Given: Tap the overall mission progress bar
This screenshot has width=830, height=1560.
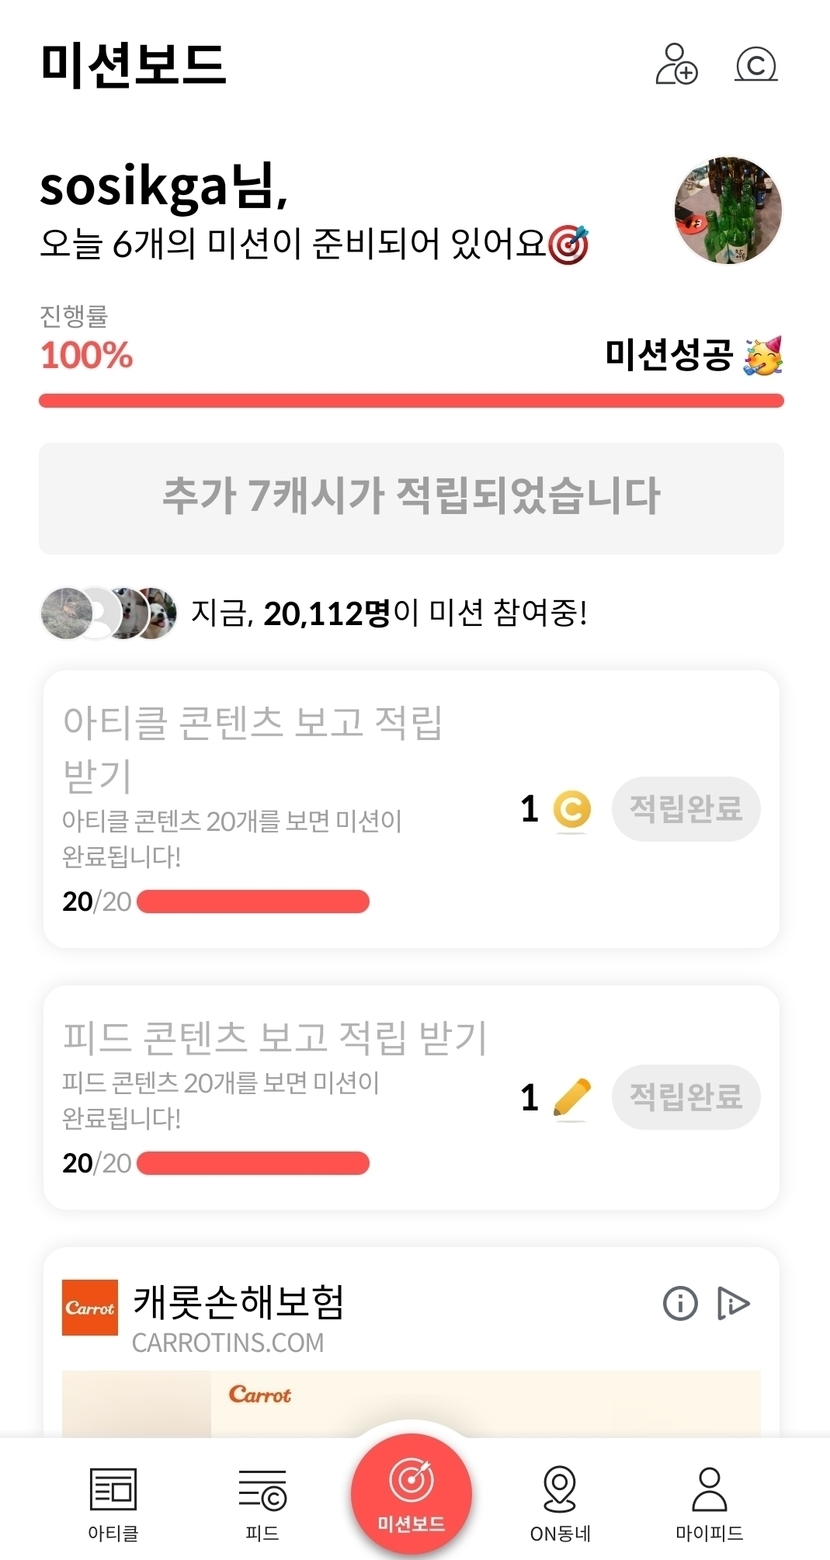Looking at the screenshot, I should click(x=411, y=401).
